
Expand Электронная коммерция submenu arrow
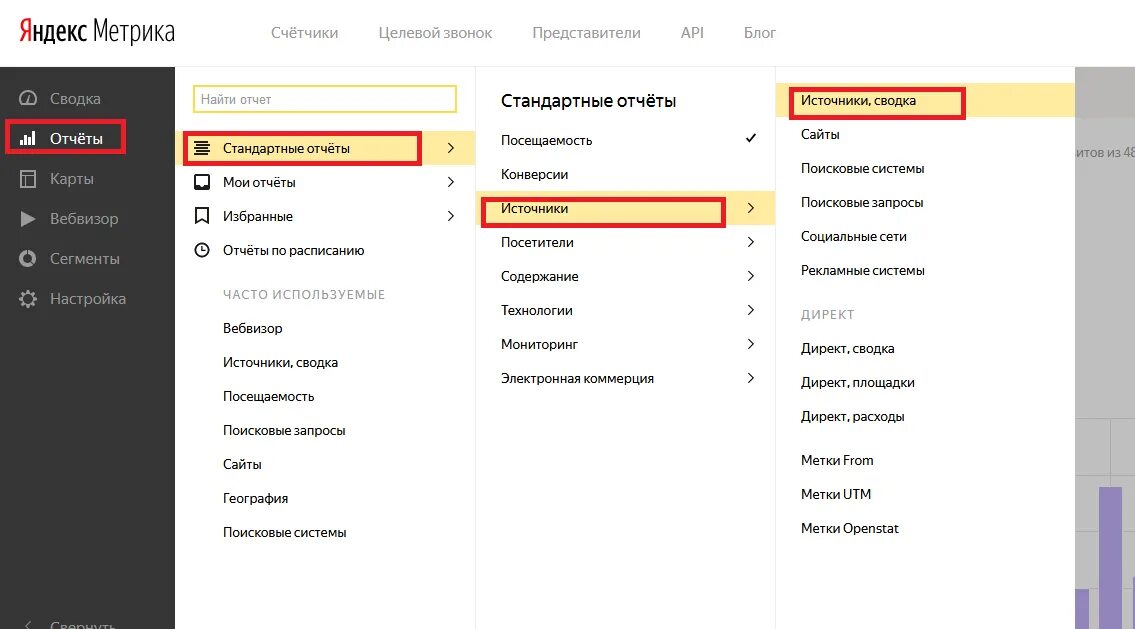(751, 378)
